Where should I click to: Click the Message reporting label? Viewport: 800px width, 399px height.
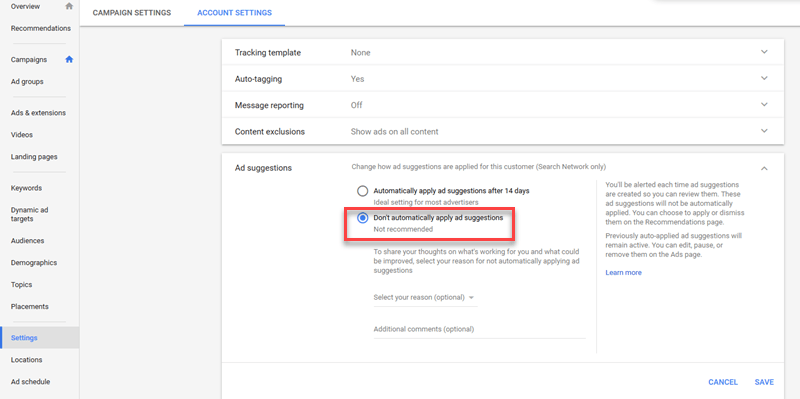pos(269,105)
